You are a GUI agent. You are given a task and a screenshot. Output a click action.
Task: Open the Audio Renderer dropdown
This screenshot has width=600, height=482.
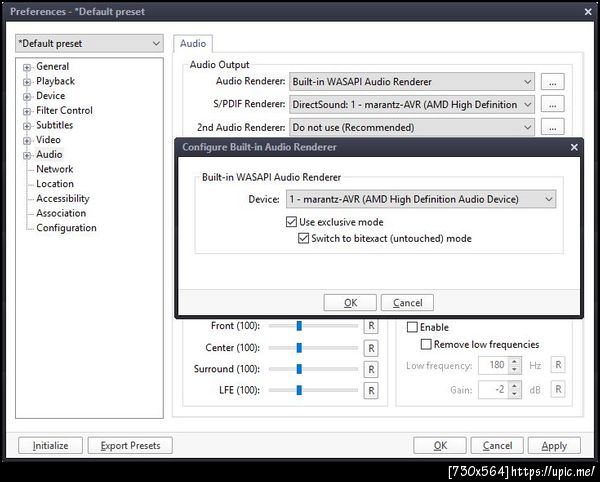(412, 82)
